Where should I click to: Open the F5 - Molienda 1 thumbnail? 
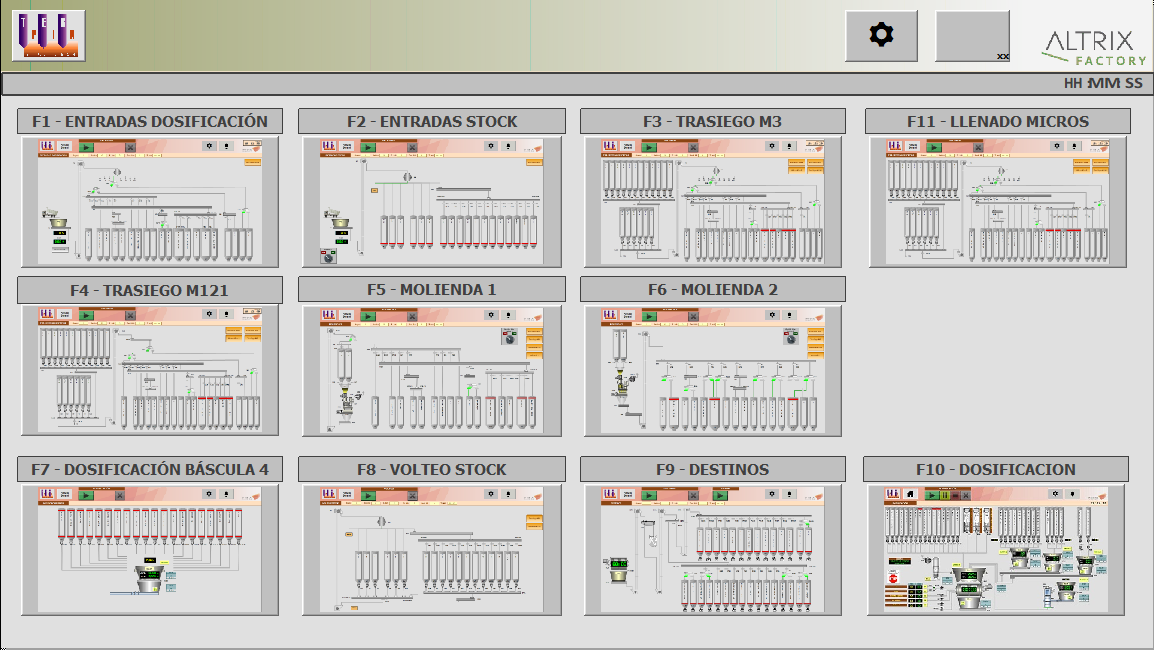point(432,370)
